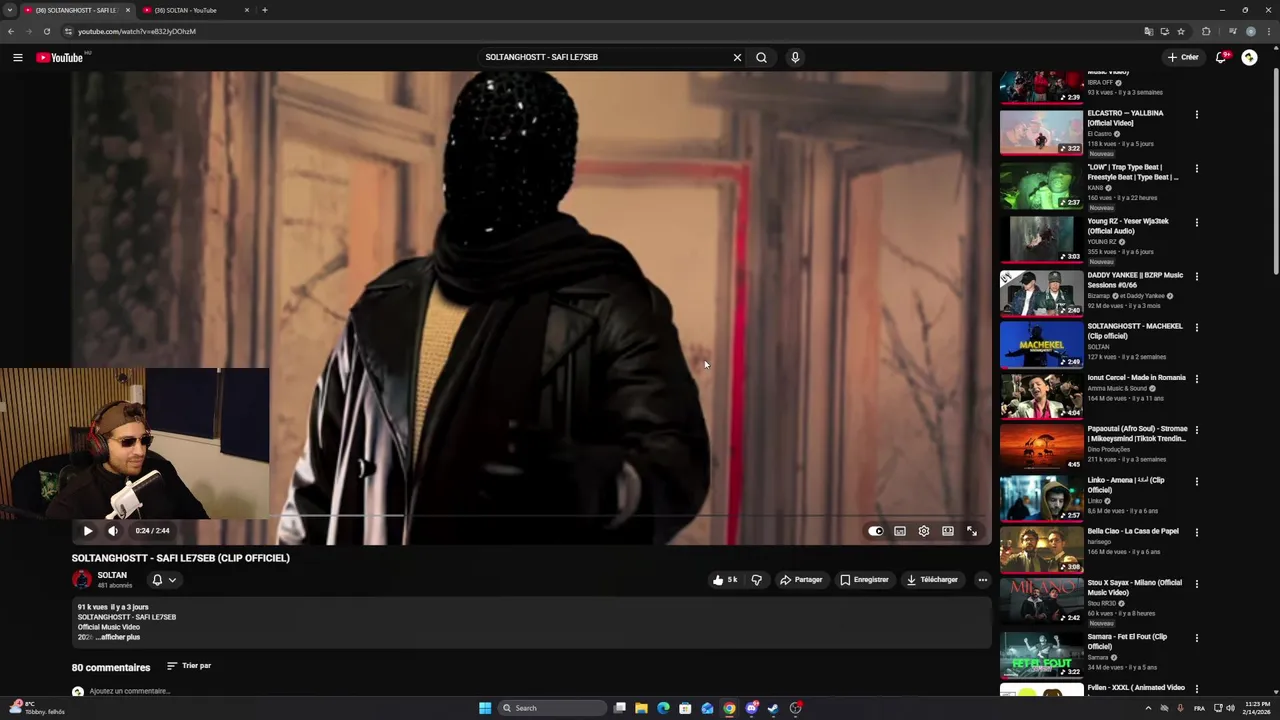Viewport: 1280px width, 720px height.
Task: Open the Windows Start button
Action: [485, 708]
